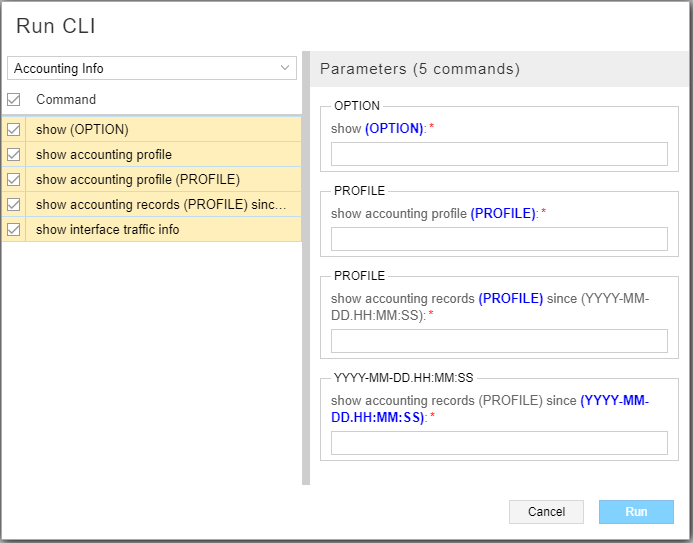Click the Command column header
Image resolution: width=693 pixels, height=543 pixels.
pyautogui.click(x=66, y=99)
